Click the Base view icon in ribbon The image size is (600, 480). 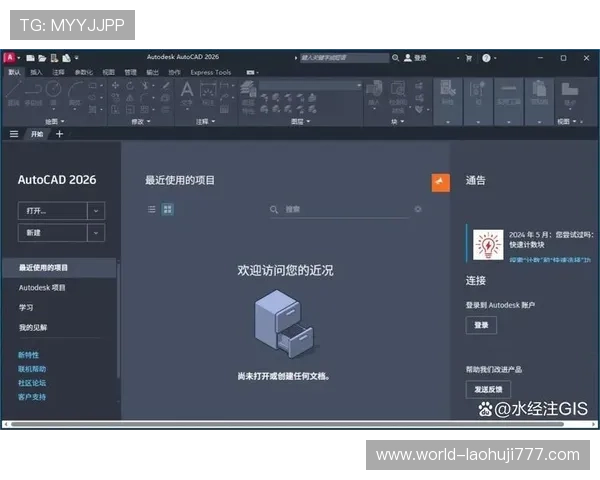pos(570,89)
